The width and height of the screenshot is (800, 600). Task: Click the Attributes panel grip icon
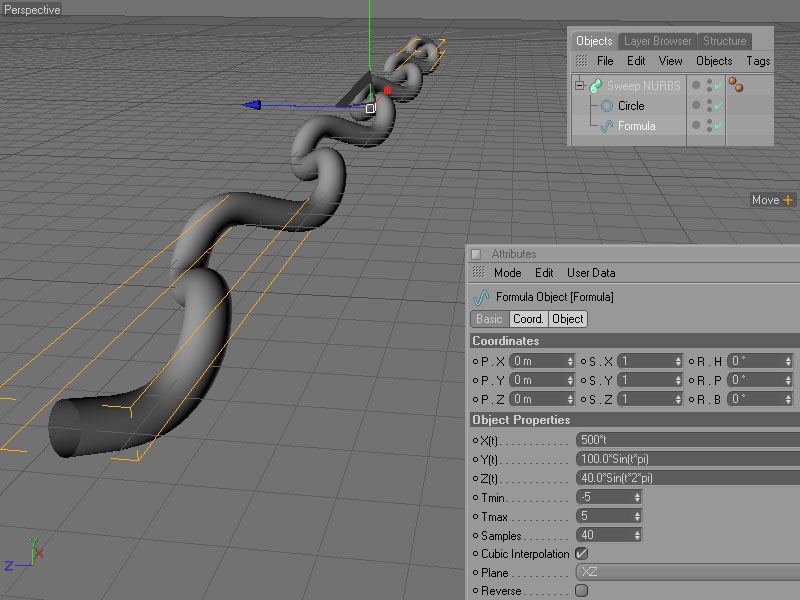[x=478, y=273]
